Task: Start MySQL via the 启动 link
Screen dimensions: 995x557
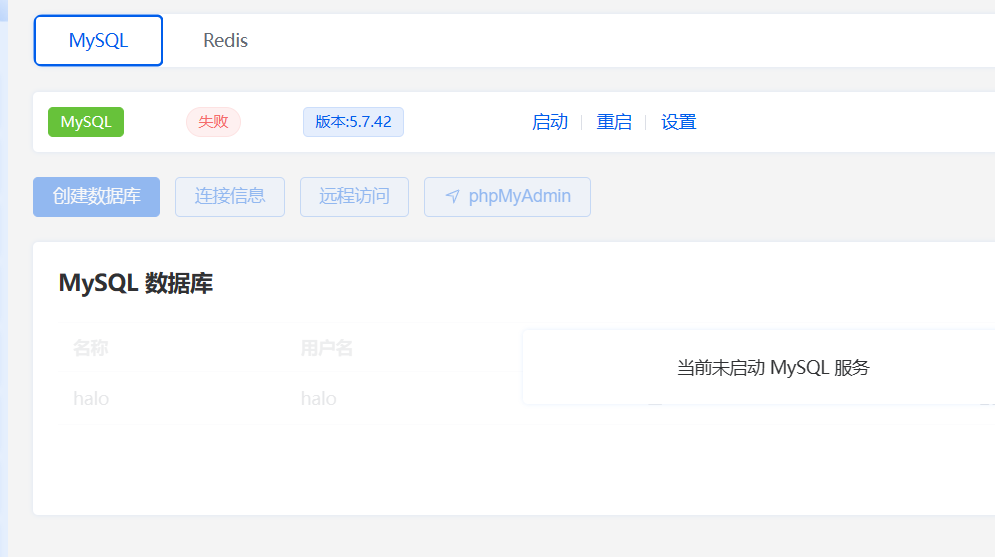Action: coord(550,122)
